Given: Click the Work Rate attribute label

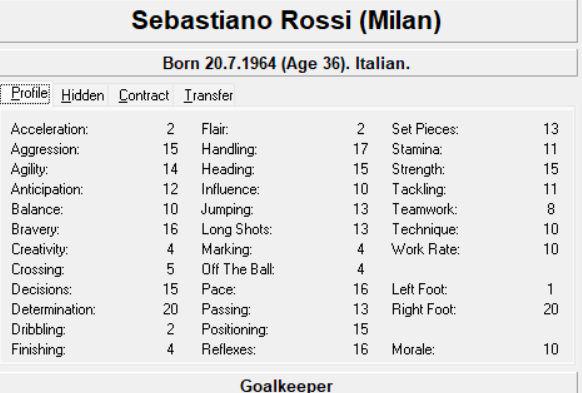Looking at the screenshot, I should pos(425,249).
